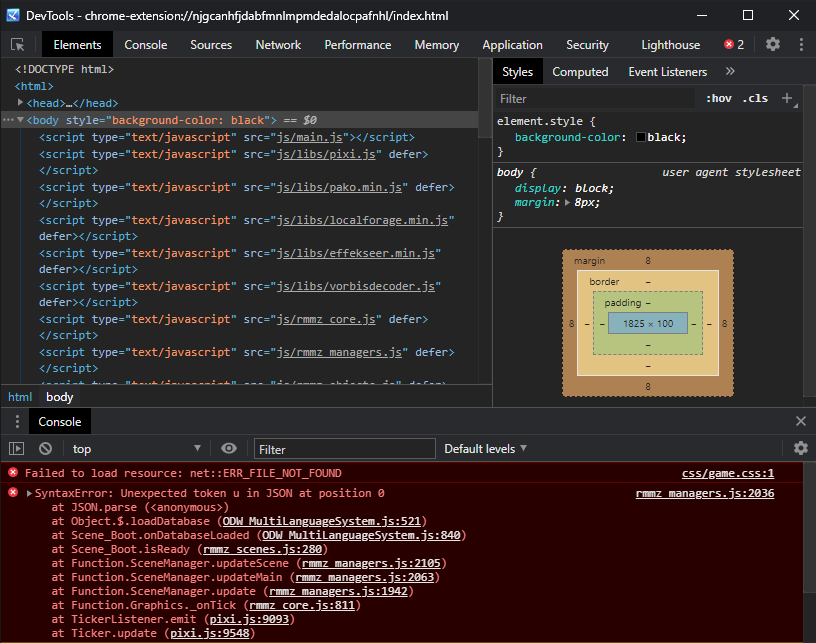Follow the js/libs/vorbisdecoder.js src link
This screenshot has height=643, width=816.
[355, 287]
